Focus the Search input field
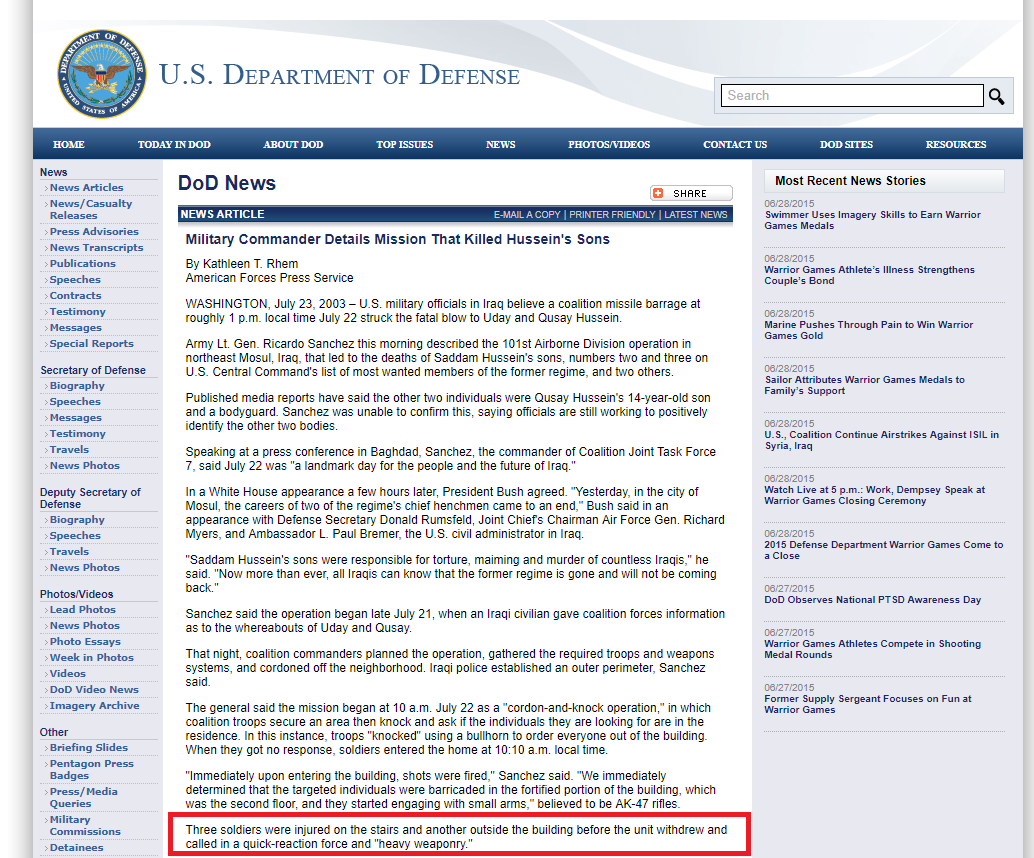 (851, 96)
